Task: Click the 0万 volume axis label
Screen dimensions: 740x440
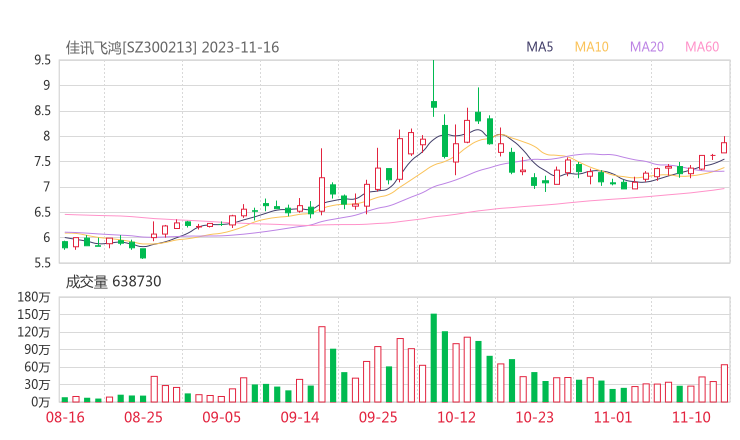Action: coord(40,402)
